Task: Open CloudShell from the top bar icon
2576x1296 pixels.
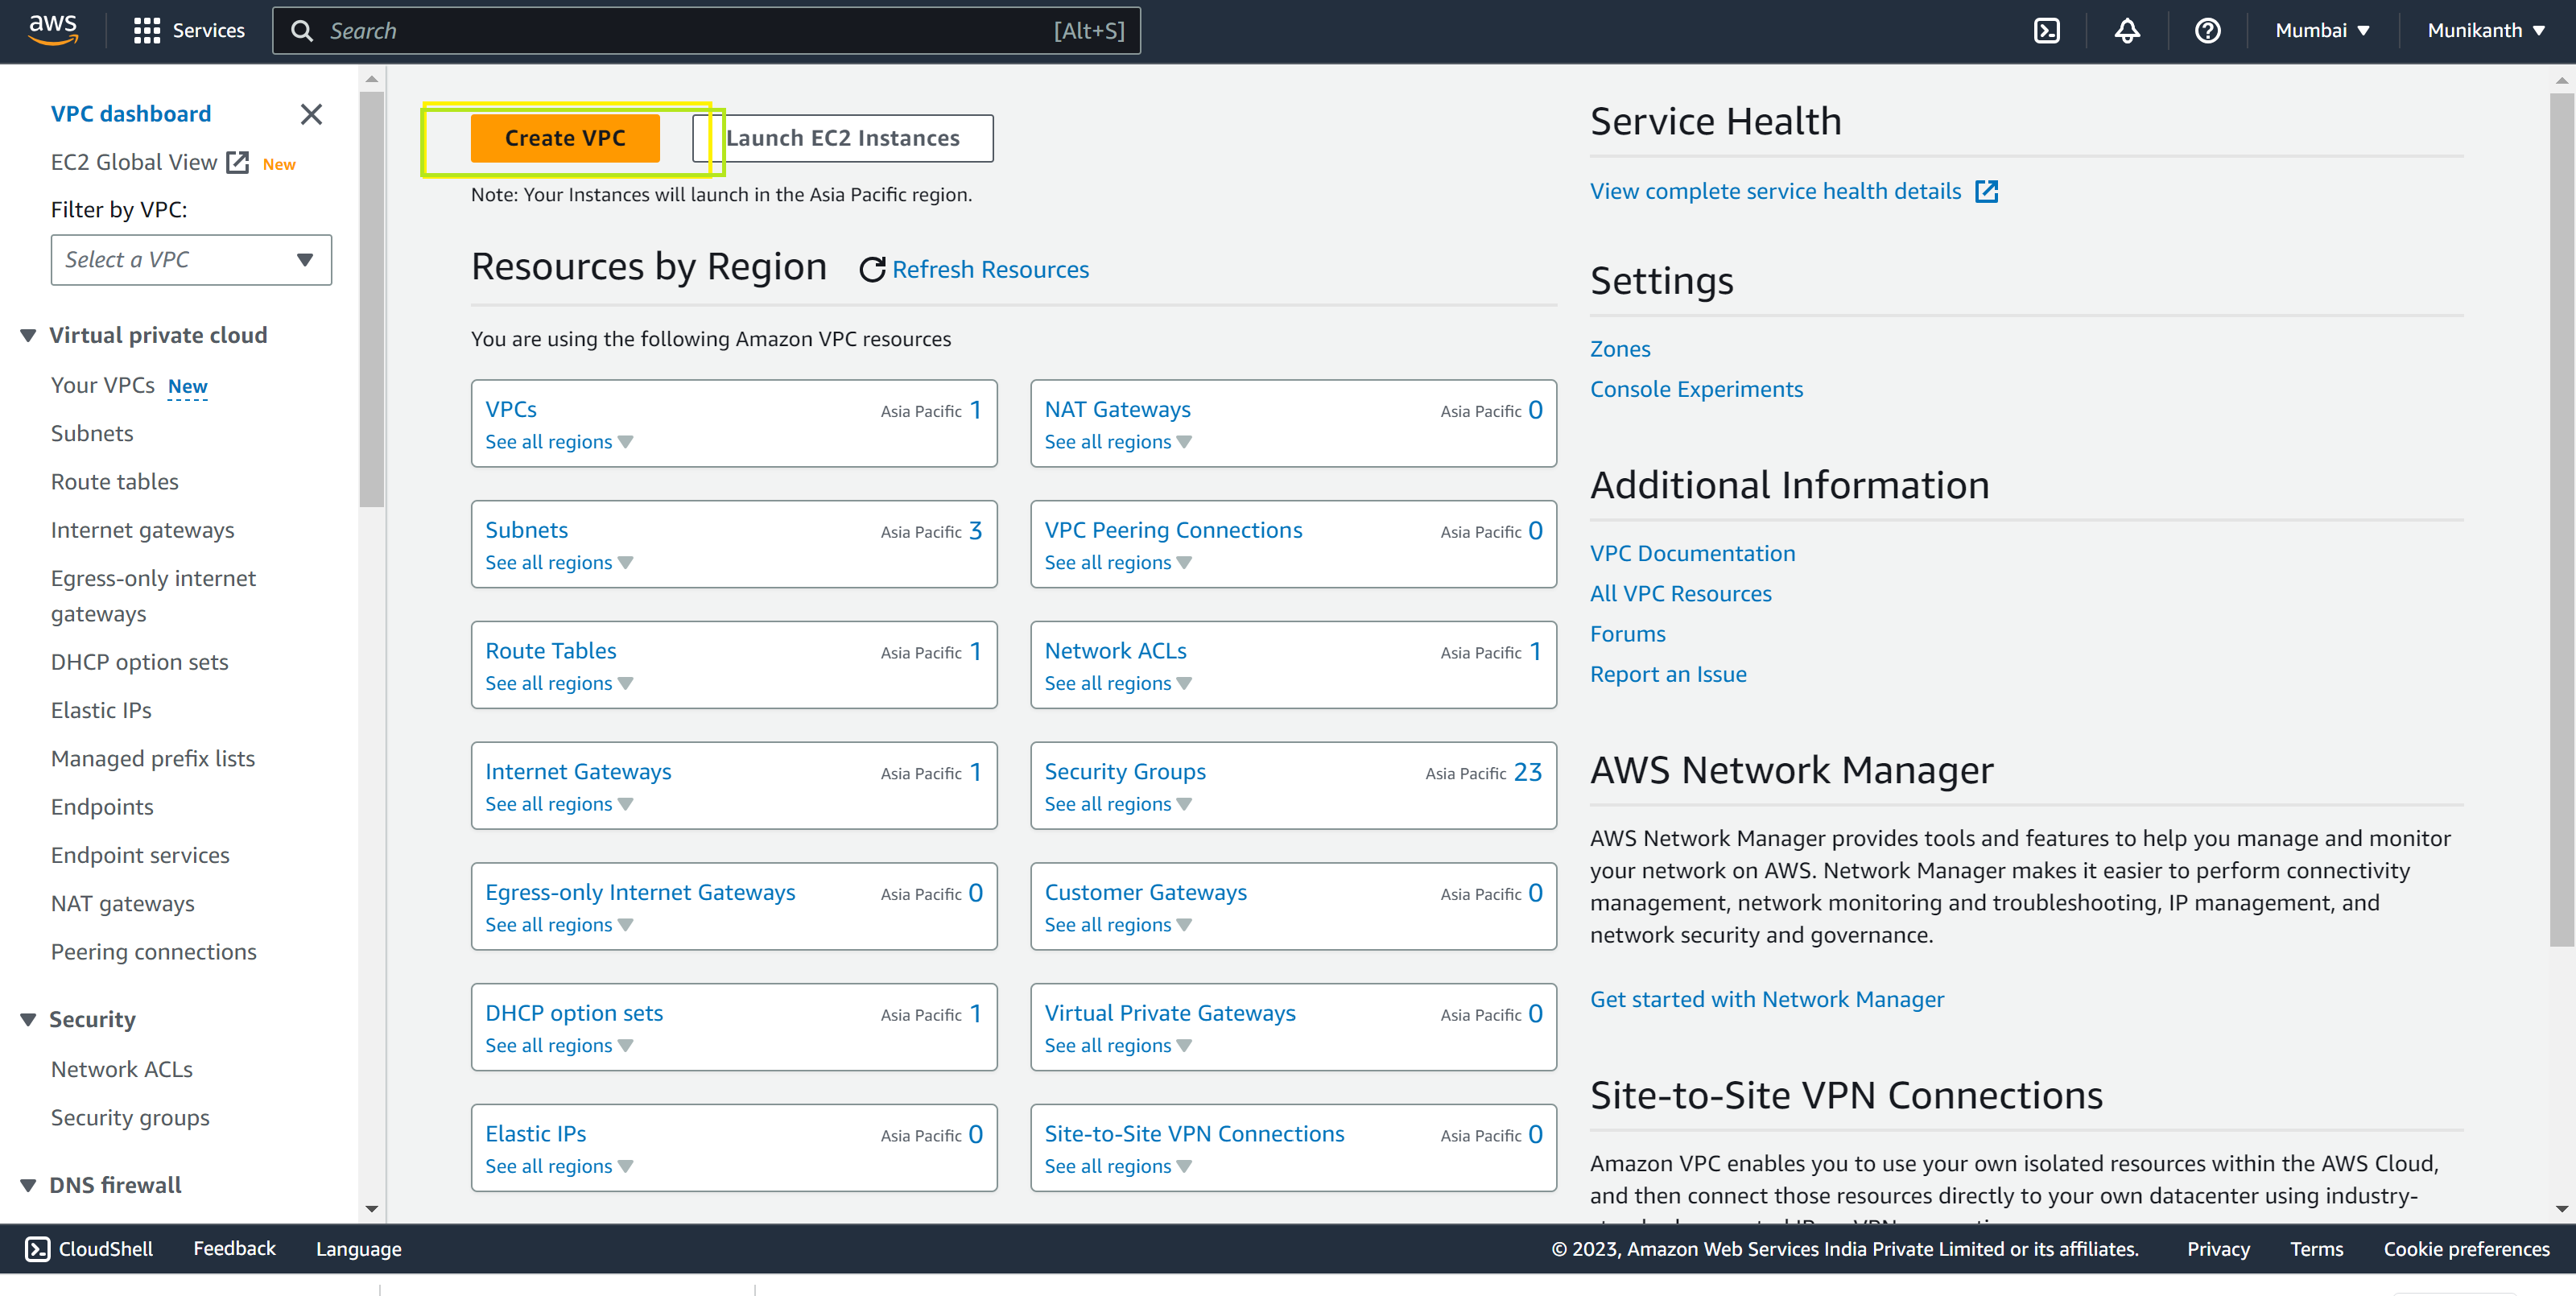Action: tap(2046, 30)
